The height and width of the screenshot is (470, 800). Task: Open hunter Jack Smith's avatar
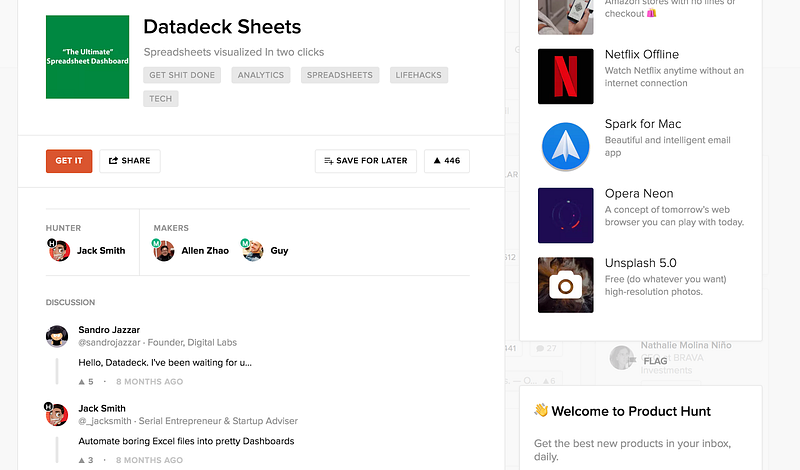tap(59, 250)
